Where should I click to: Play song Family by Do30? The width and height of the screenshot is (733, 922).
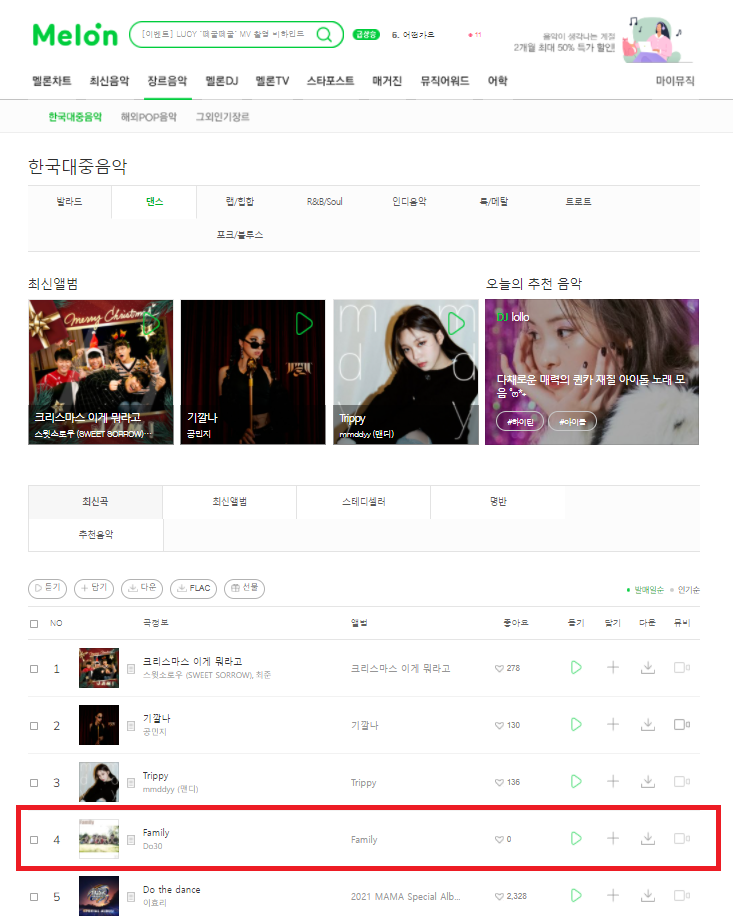(576, 839)
